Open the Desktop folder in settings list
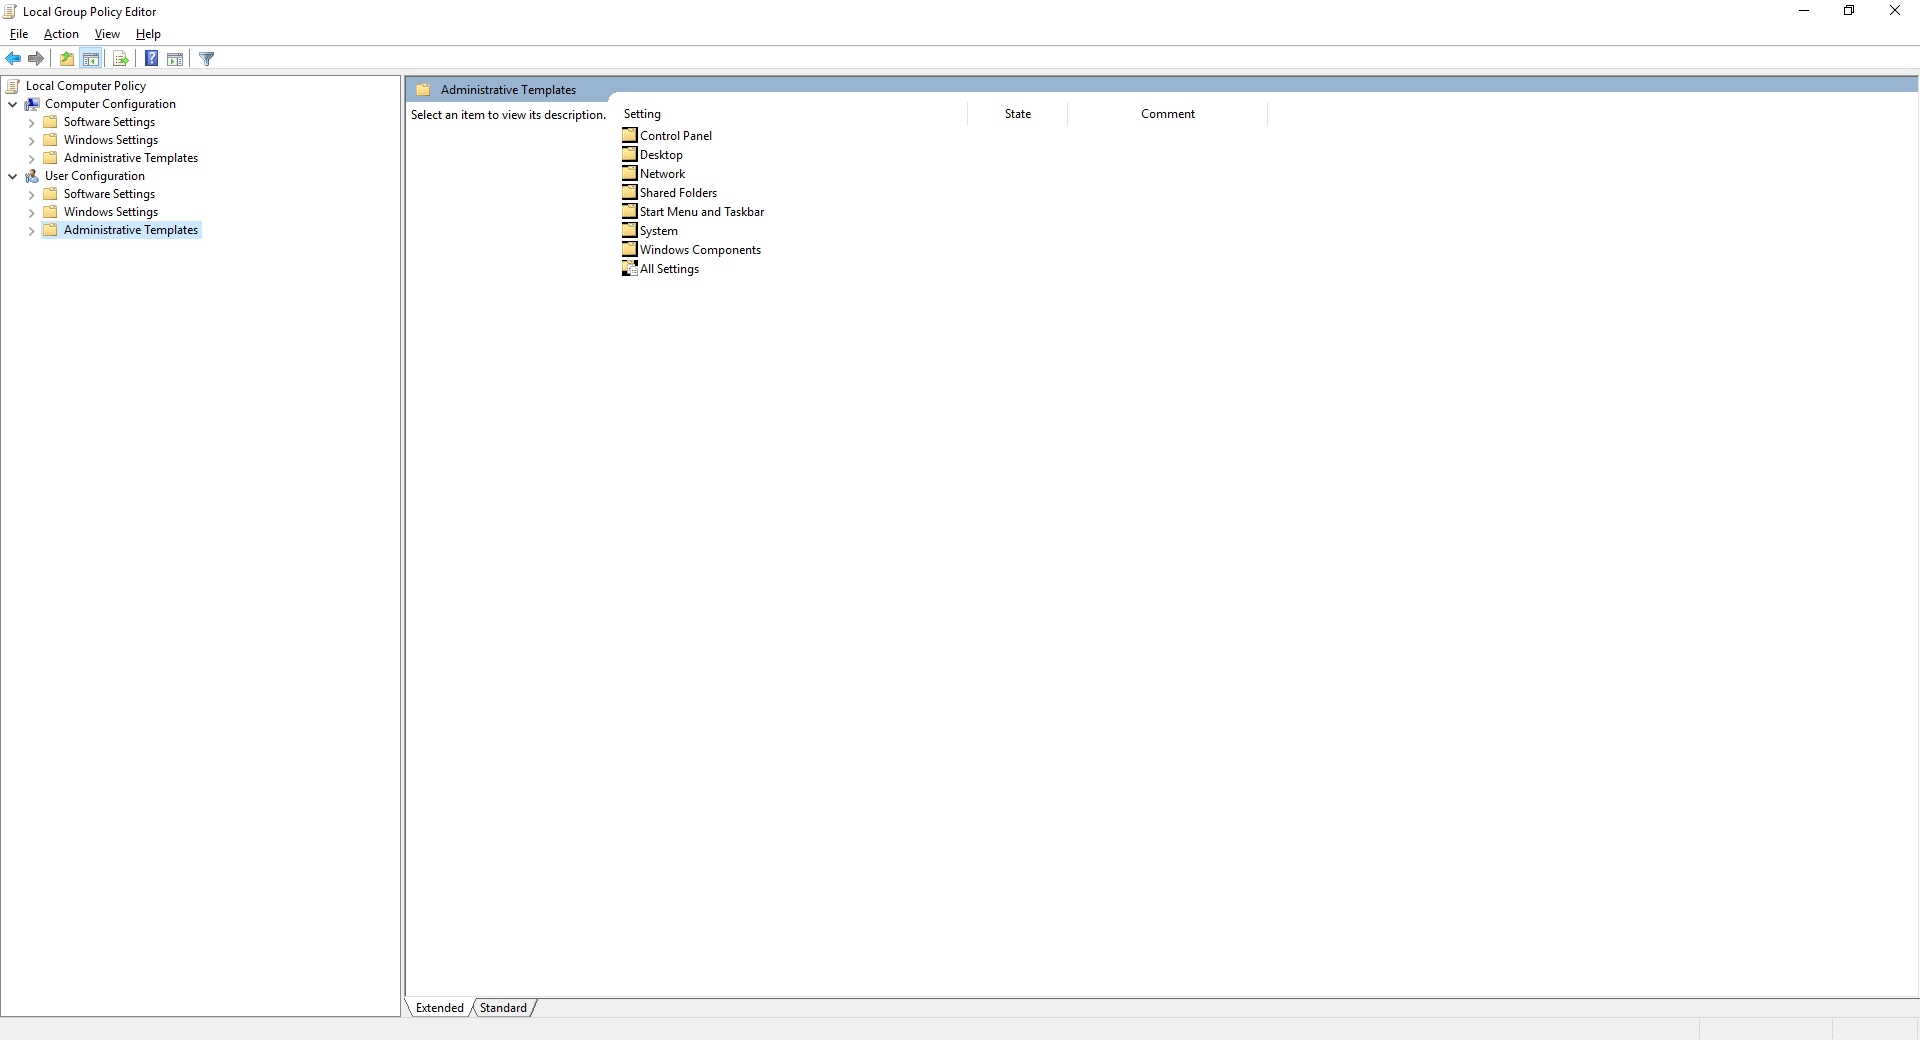This screenshot has width=1920, height=1040. (x=661, y=155)
